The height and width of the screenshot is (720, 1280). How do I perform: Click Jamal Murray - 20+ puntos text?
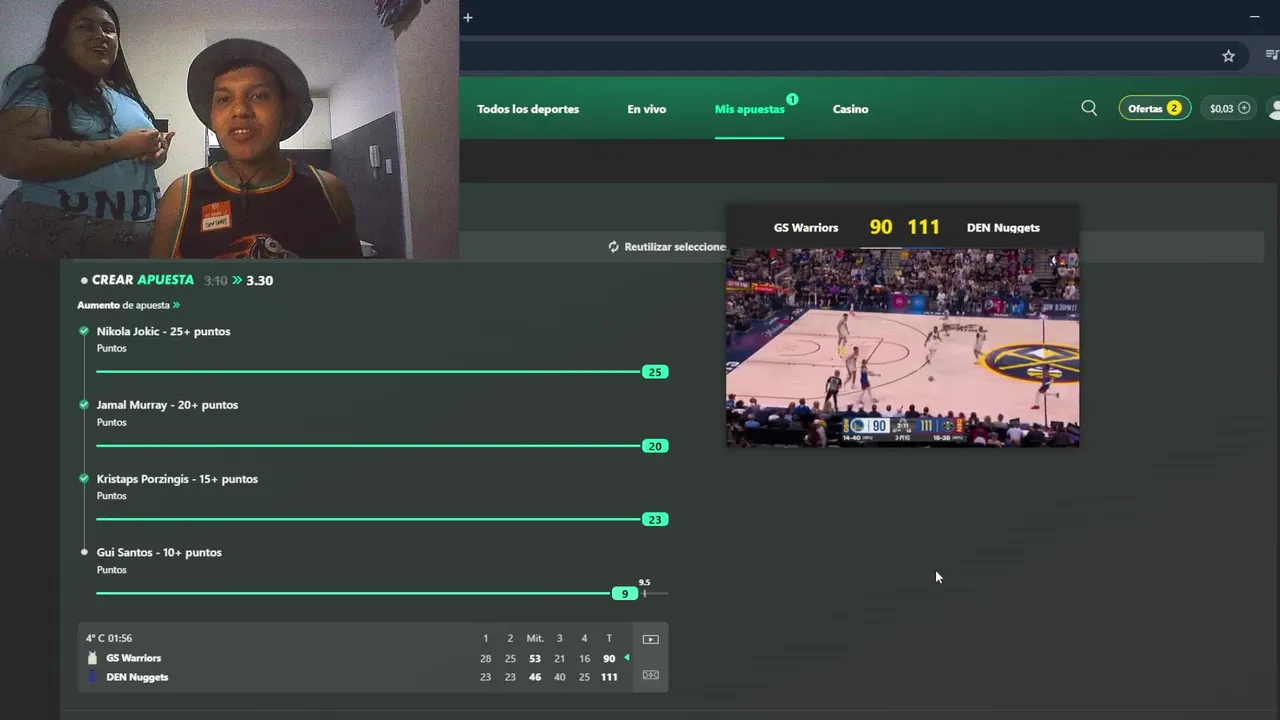coord(167,405)
